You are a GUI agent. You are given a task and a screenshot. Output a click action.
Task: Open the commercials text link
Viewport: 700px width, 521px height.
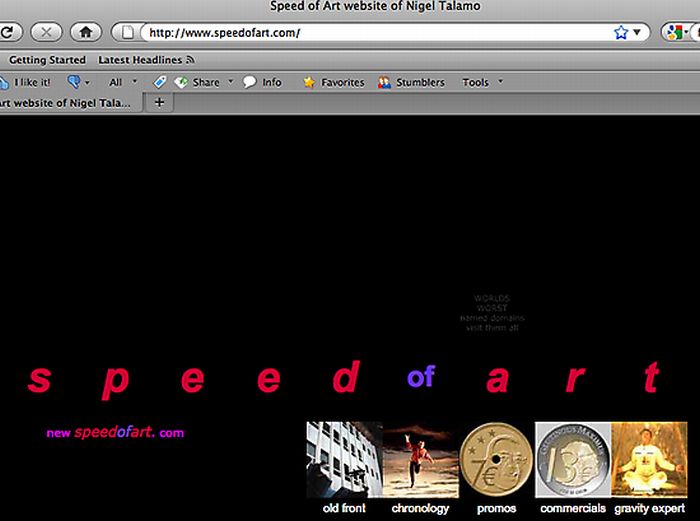(x=573, y=508)
